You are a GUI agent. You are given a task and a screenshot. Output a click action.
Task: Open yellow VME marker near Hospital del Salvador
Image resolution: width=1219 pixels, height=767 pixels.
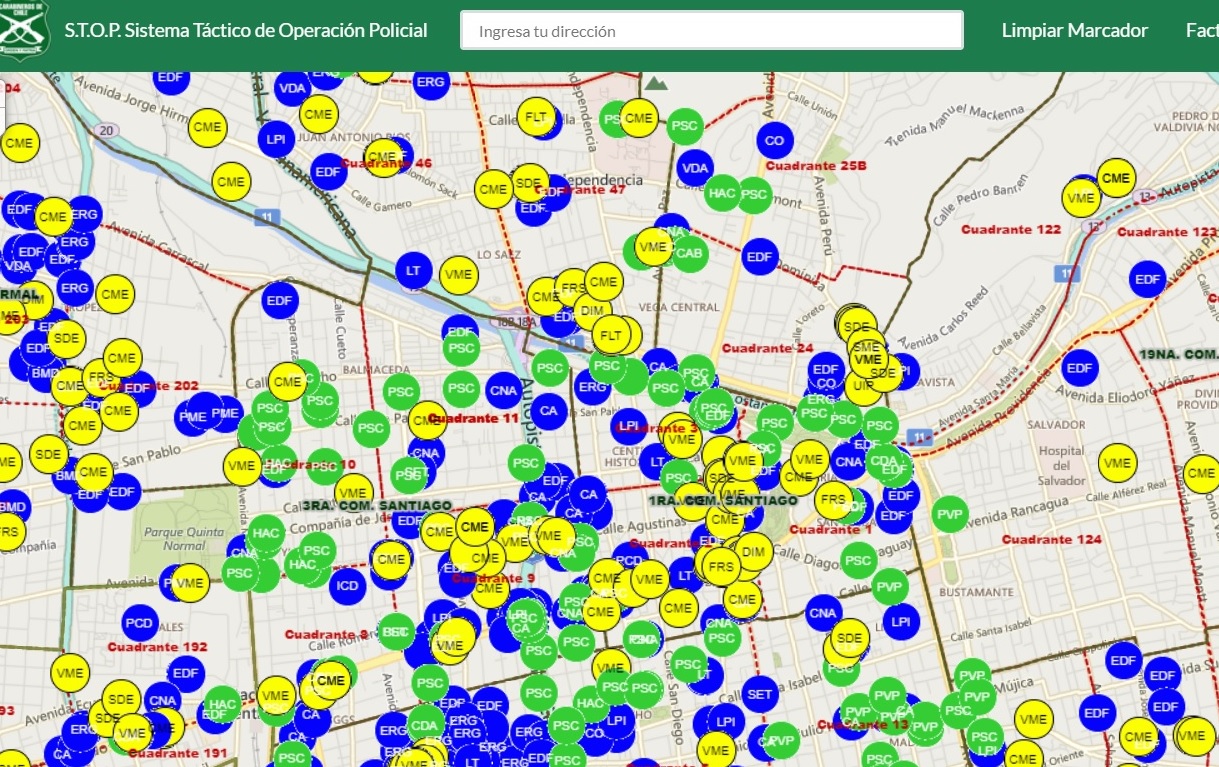1117,463
